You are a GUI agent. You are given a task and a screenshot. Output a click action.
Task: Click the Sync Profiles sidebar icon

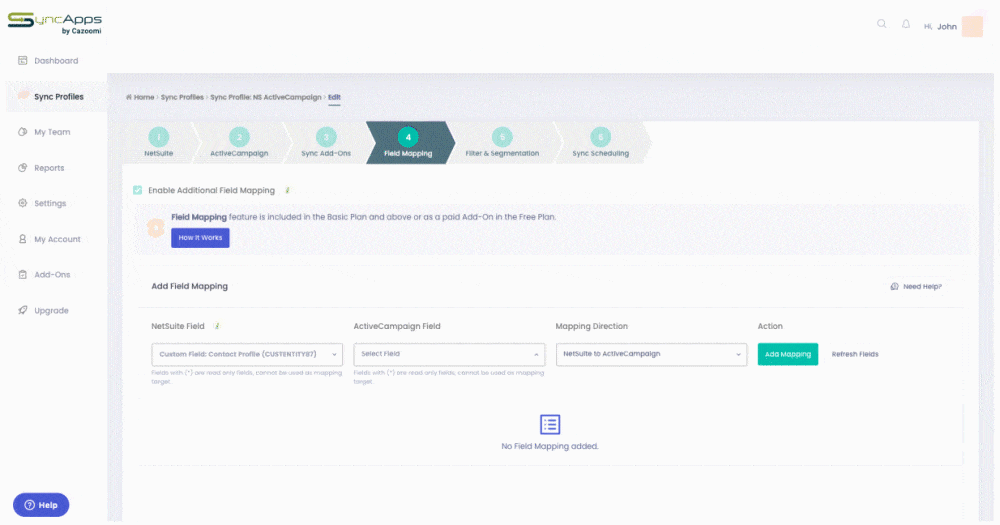click(x=23, y=96)
